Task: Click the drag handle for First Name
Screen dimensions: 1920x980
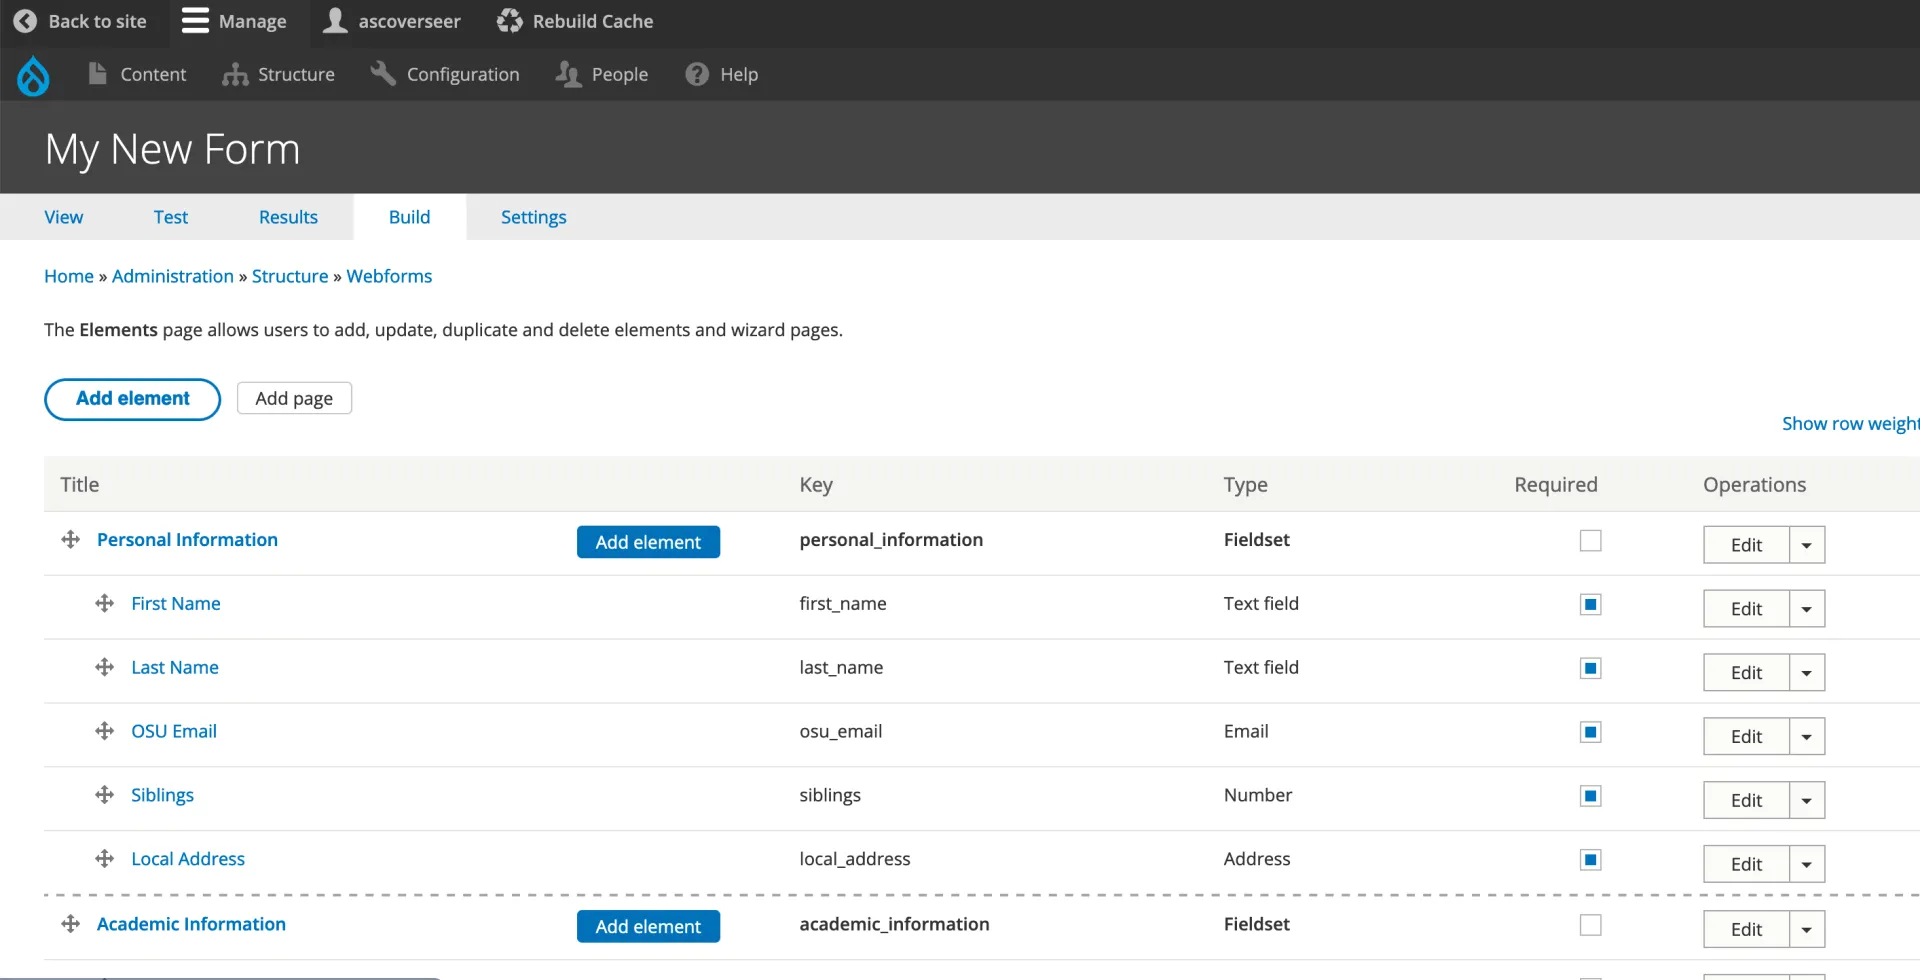Action: coord(105,604)
